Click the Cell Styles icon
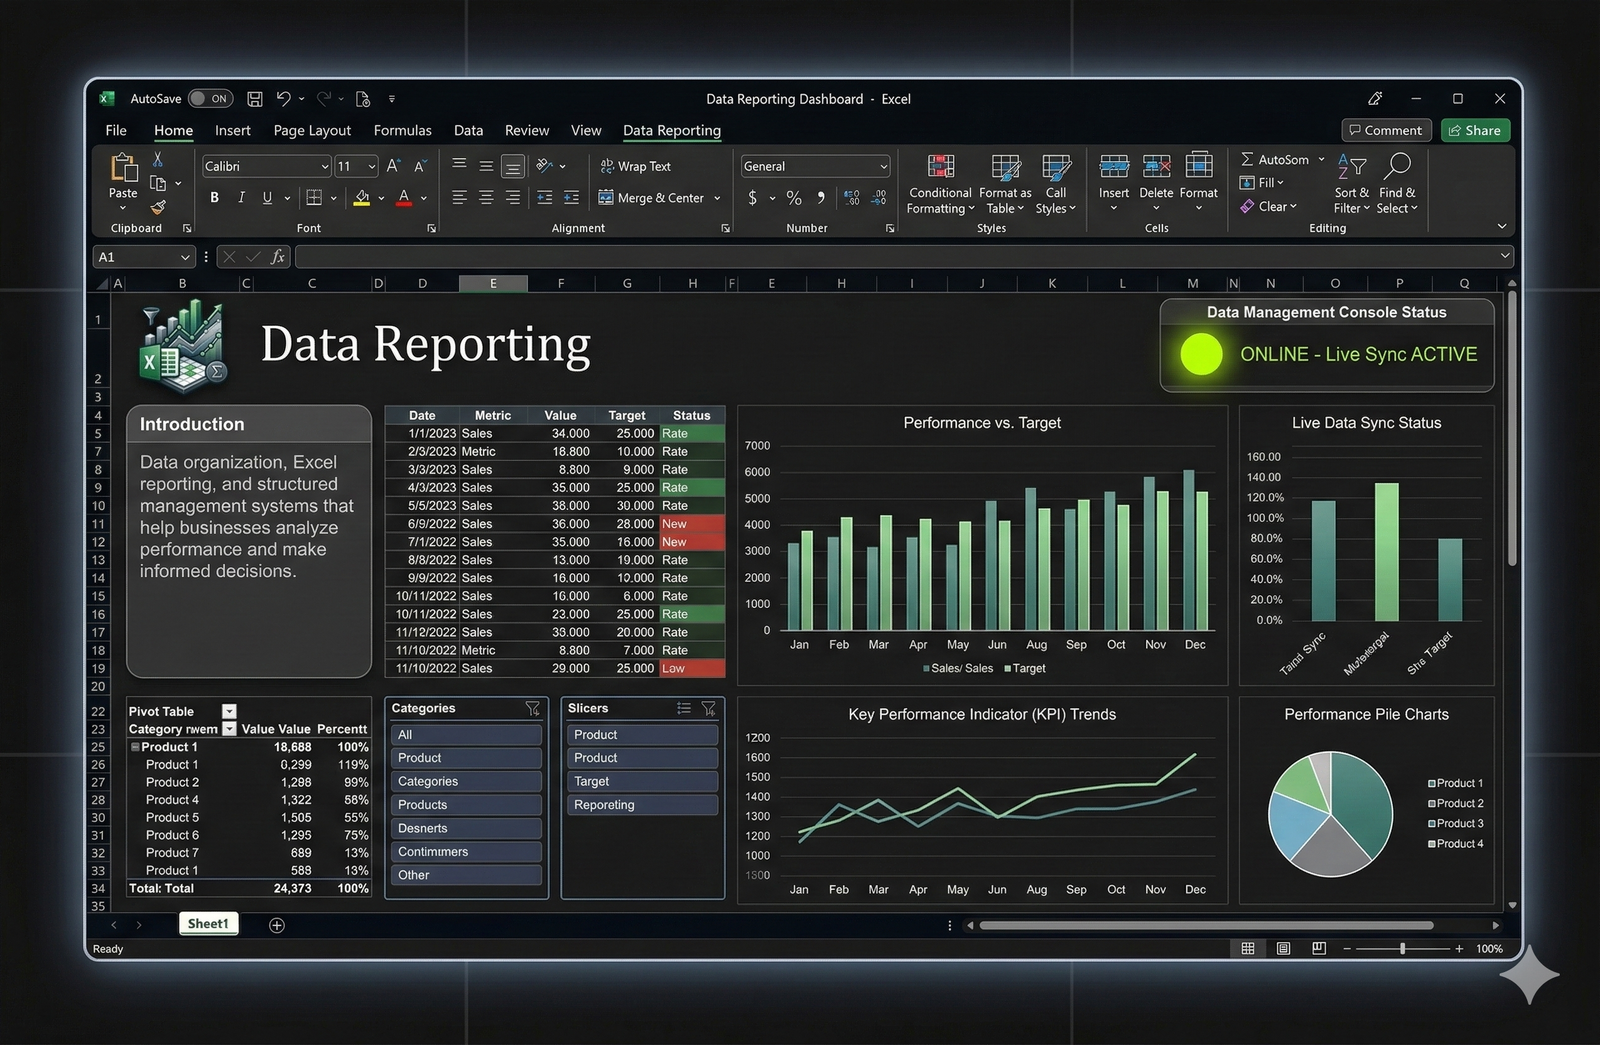1600x1045 pixels. tap(1056, 184)
